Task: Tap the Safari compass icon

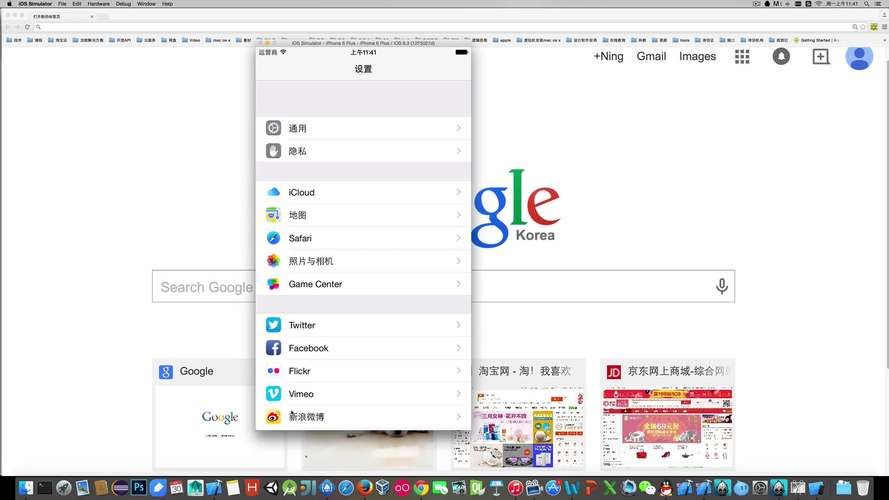Action: (273, 238)
